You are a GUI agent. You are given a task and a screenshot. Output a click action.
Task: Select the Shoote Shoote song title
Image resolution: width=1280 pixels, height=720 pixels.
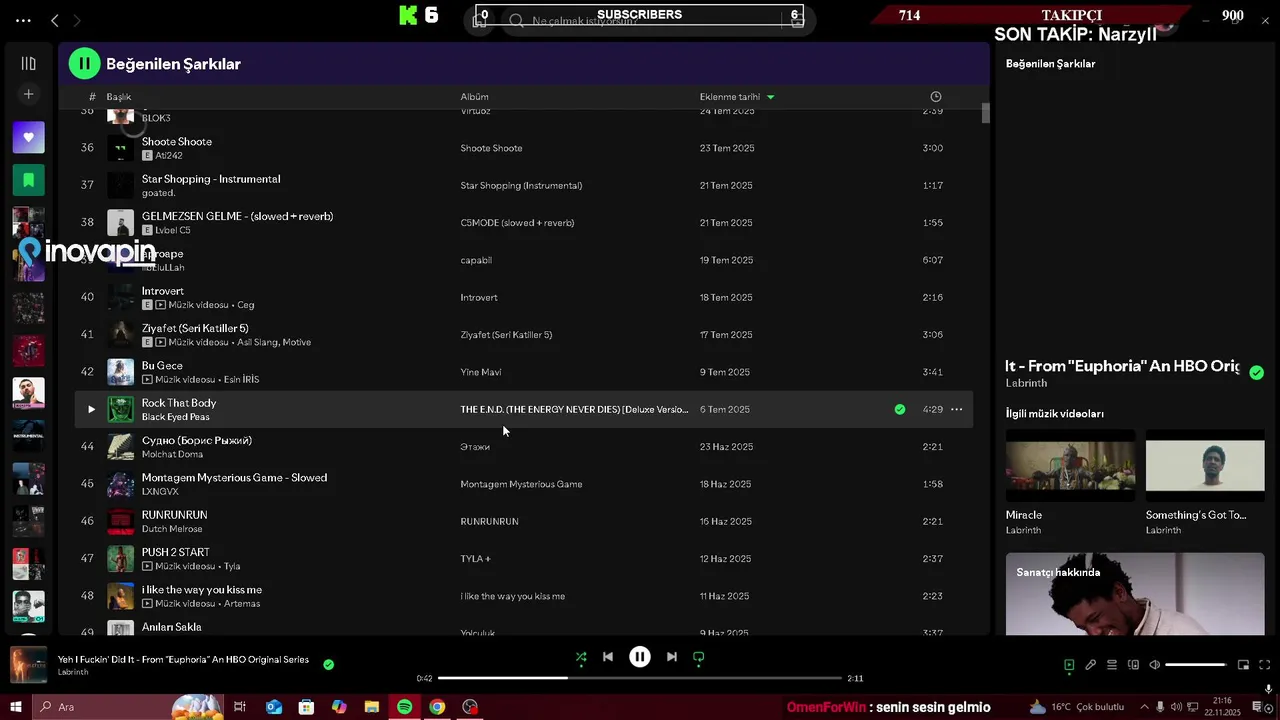point(177,141)
